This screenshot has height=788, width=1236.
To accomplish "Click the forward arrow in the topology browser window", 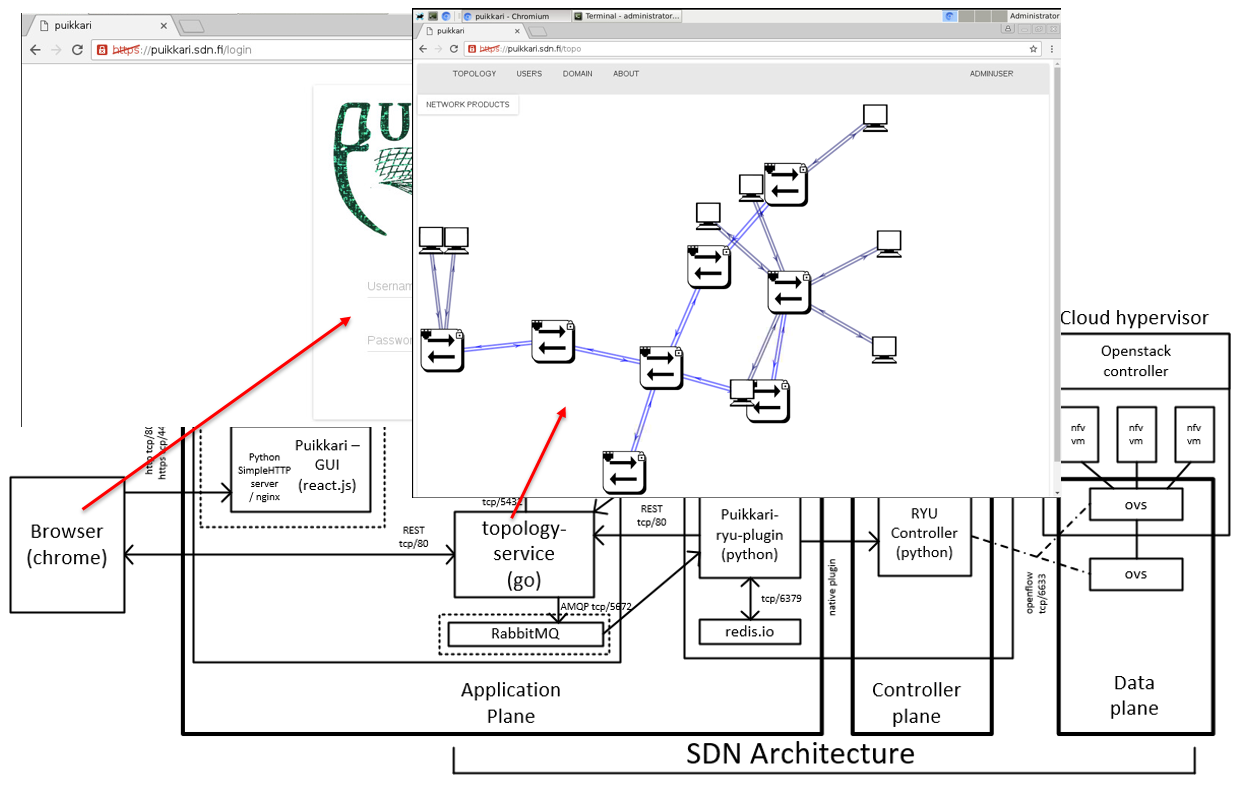I will click(x=439, y=48).
